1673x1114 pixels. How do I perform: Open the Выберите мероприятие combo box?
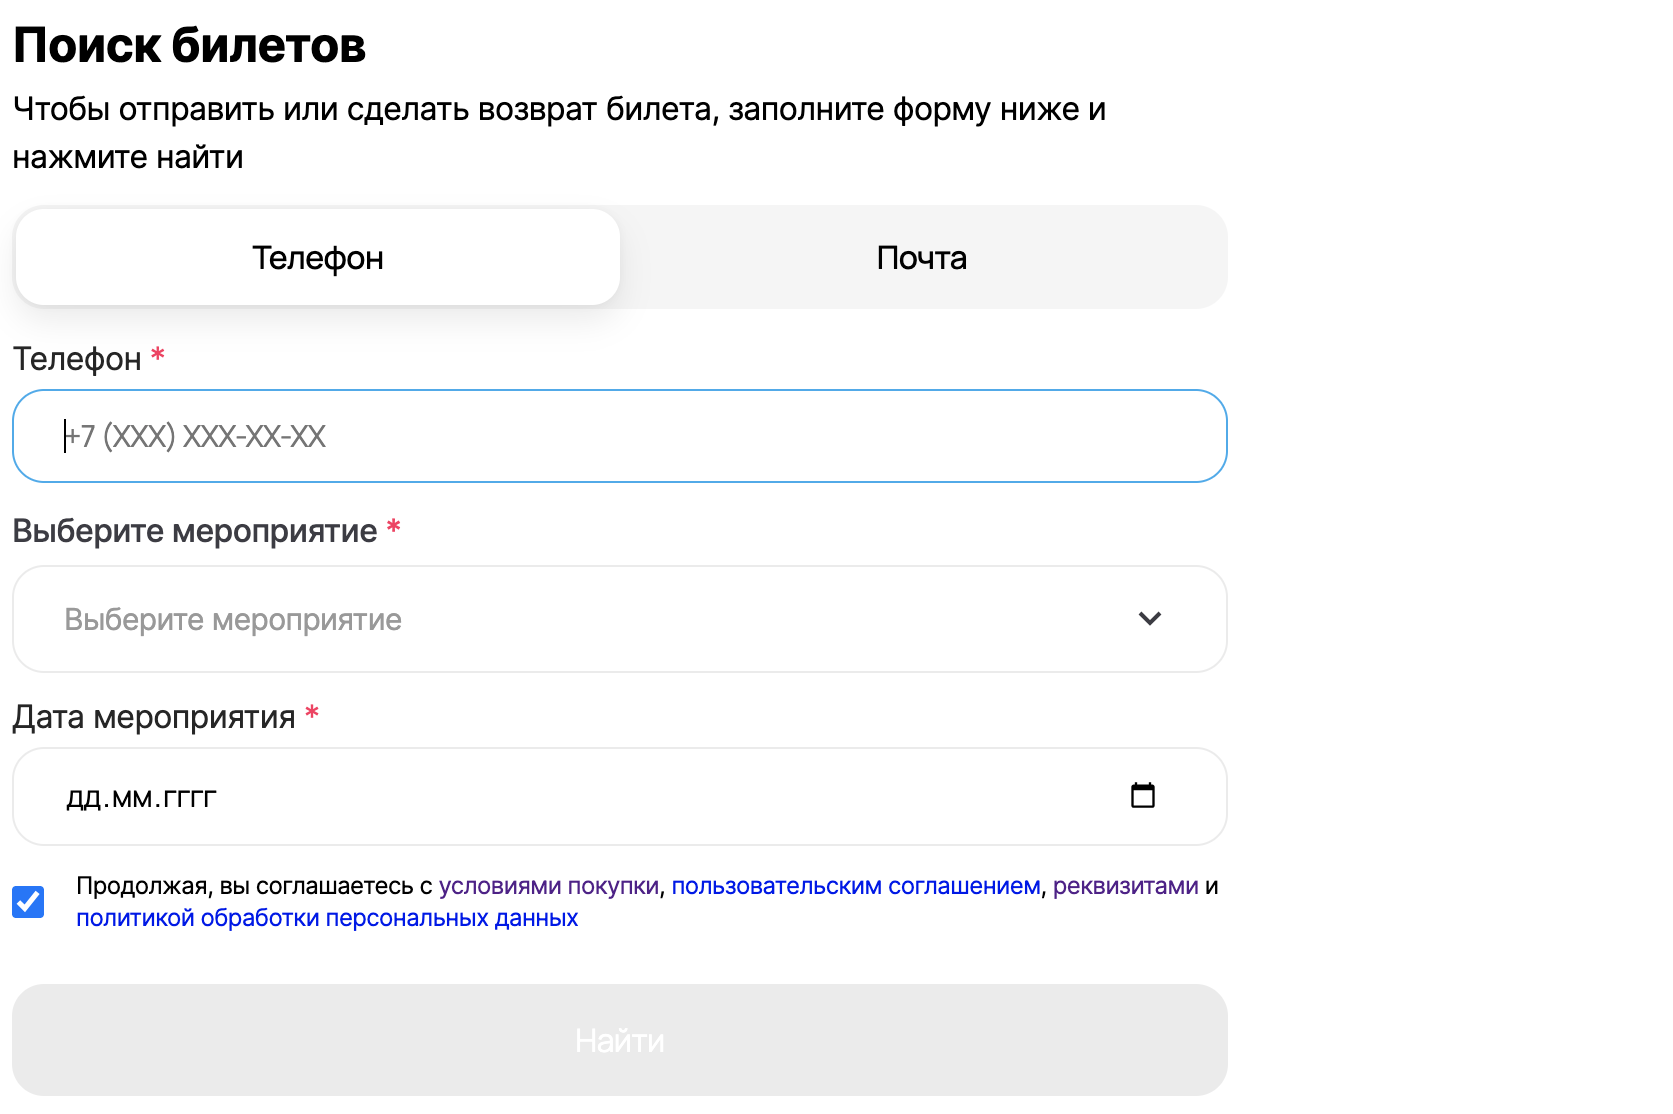pos(600,619)
